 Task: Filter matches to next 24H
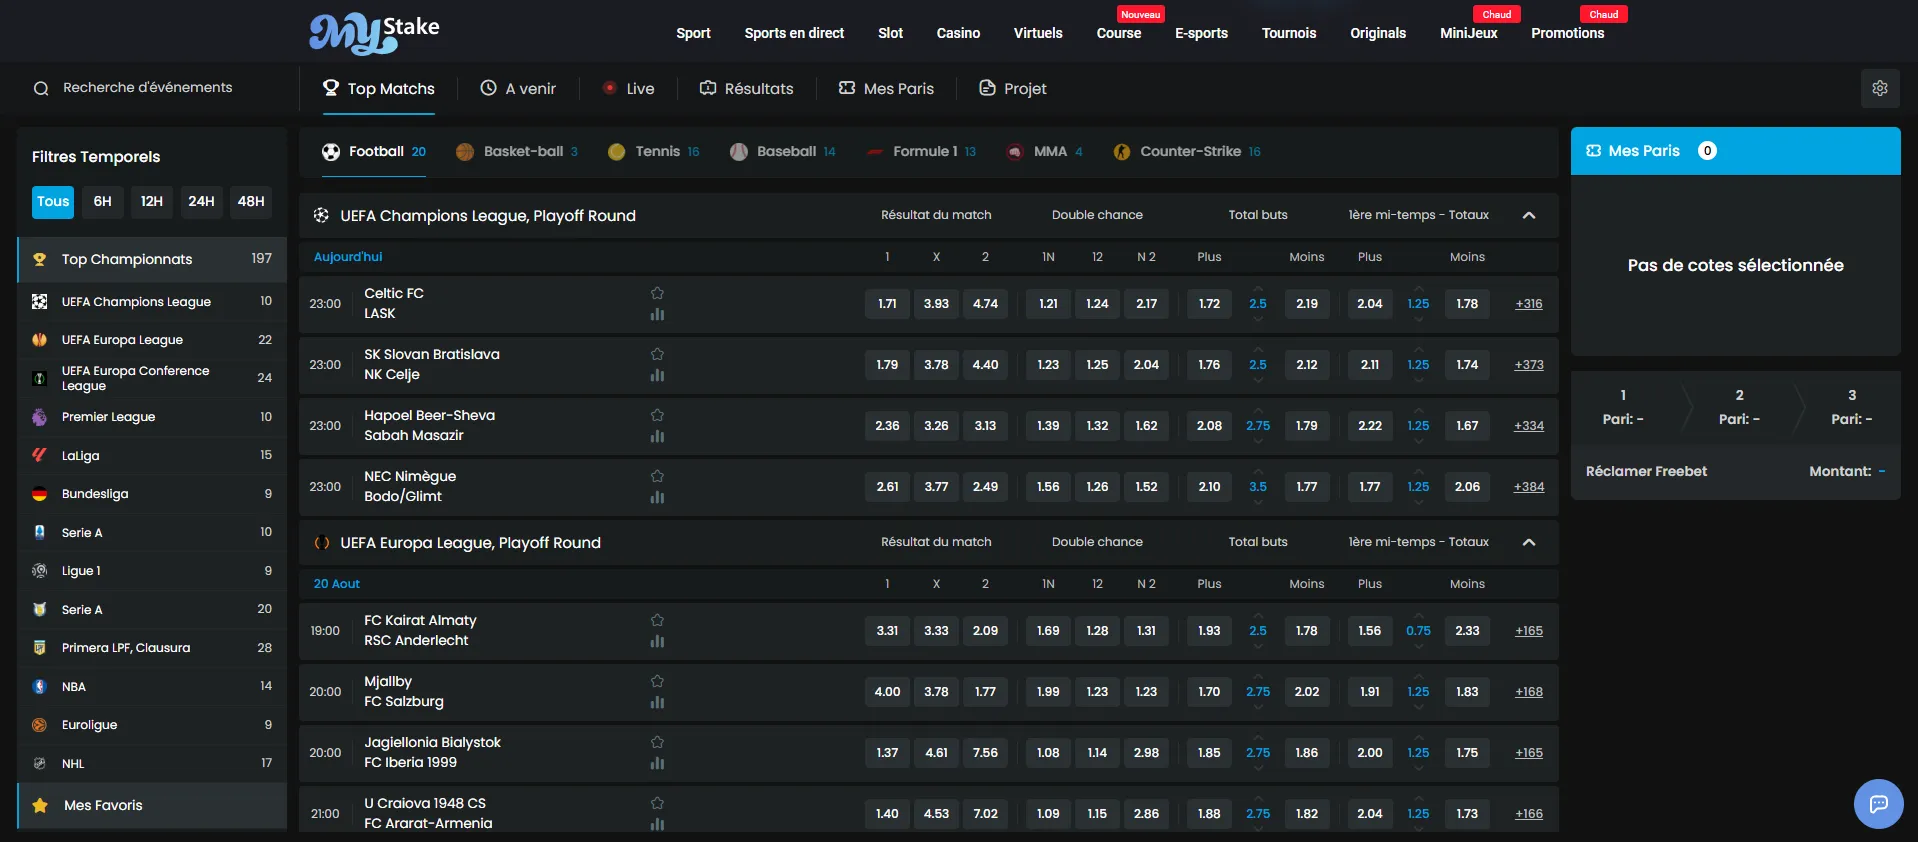(201, 201)
